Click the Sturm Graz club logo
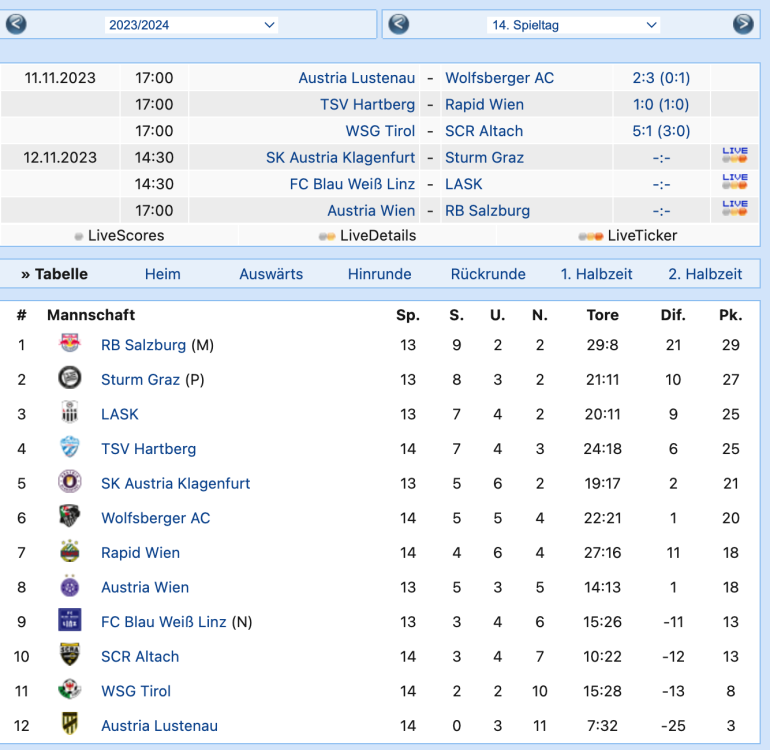Screen dimensions: 770x750 click(x=70, y=379)
